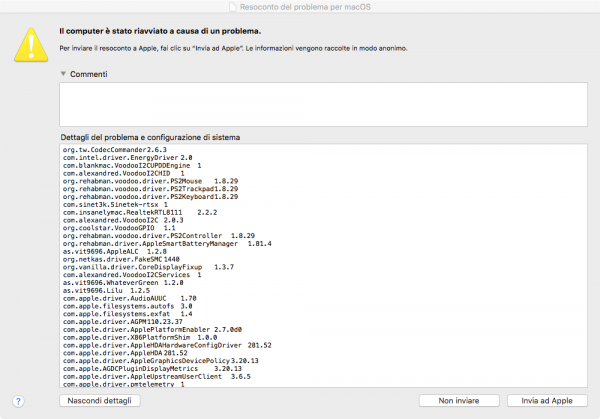The width and height of the screenshot is (600, 419).
Task: Select the PS2Keyboard 1.8.29 line
Action: pos(150,197)
